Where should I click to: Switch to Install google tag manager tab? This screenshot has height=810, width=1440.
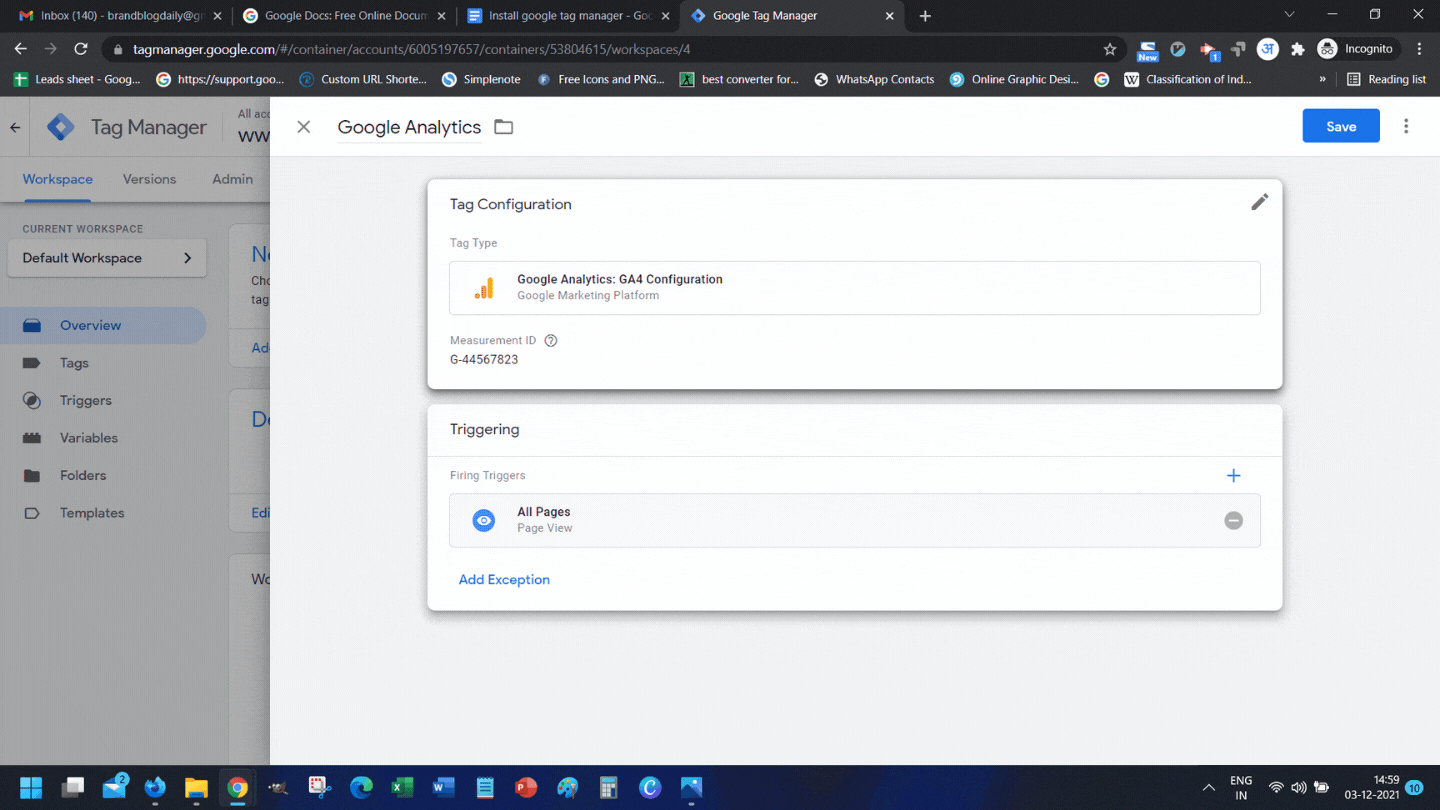[568, 16]
